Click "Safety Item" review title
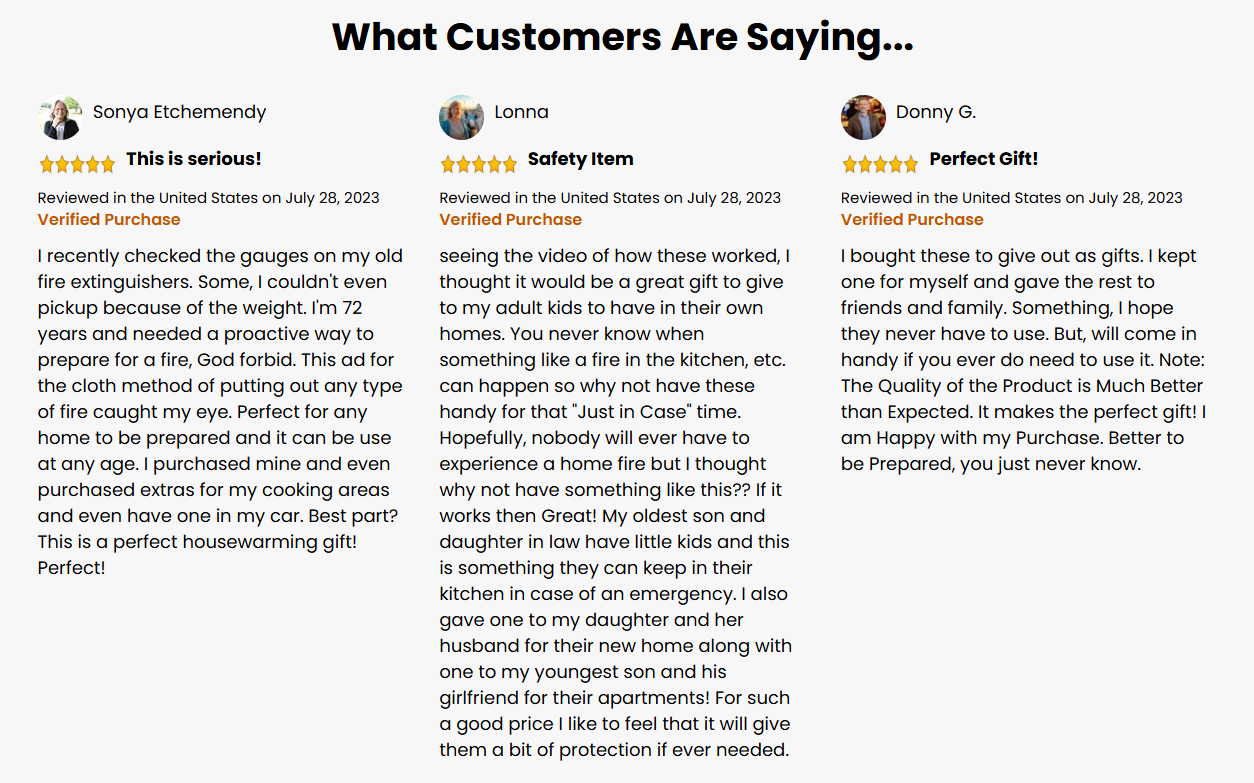This screenshot has height=783, width=1254. point(581,159)
